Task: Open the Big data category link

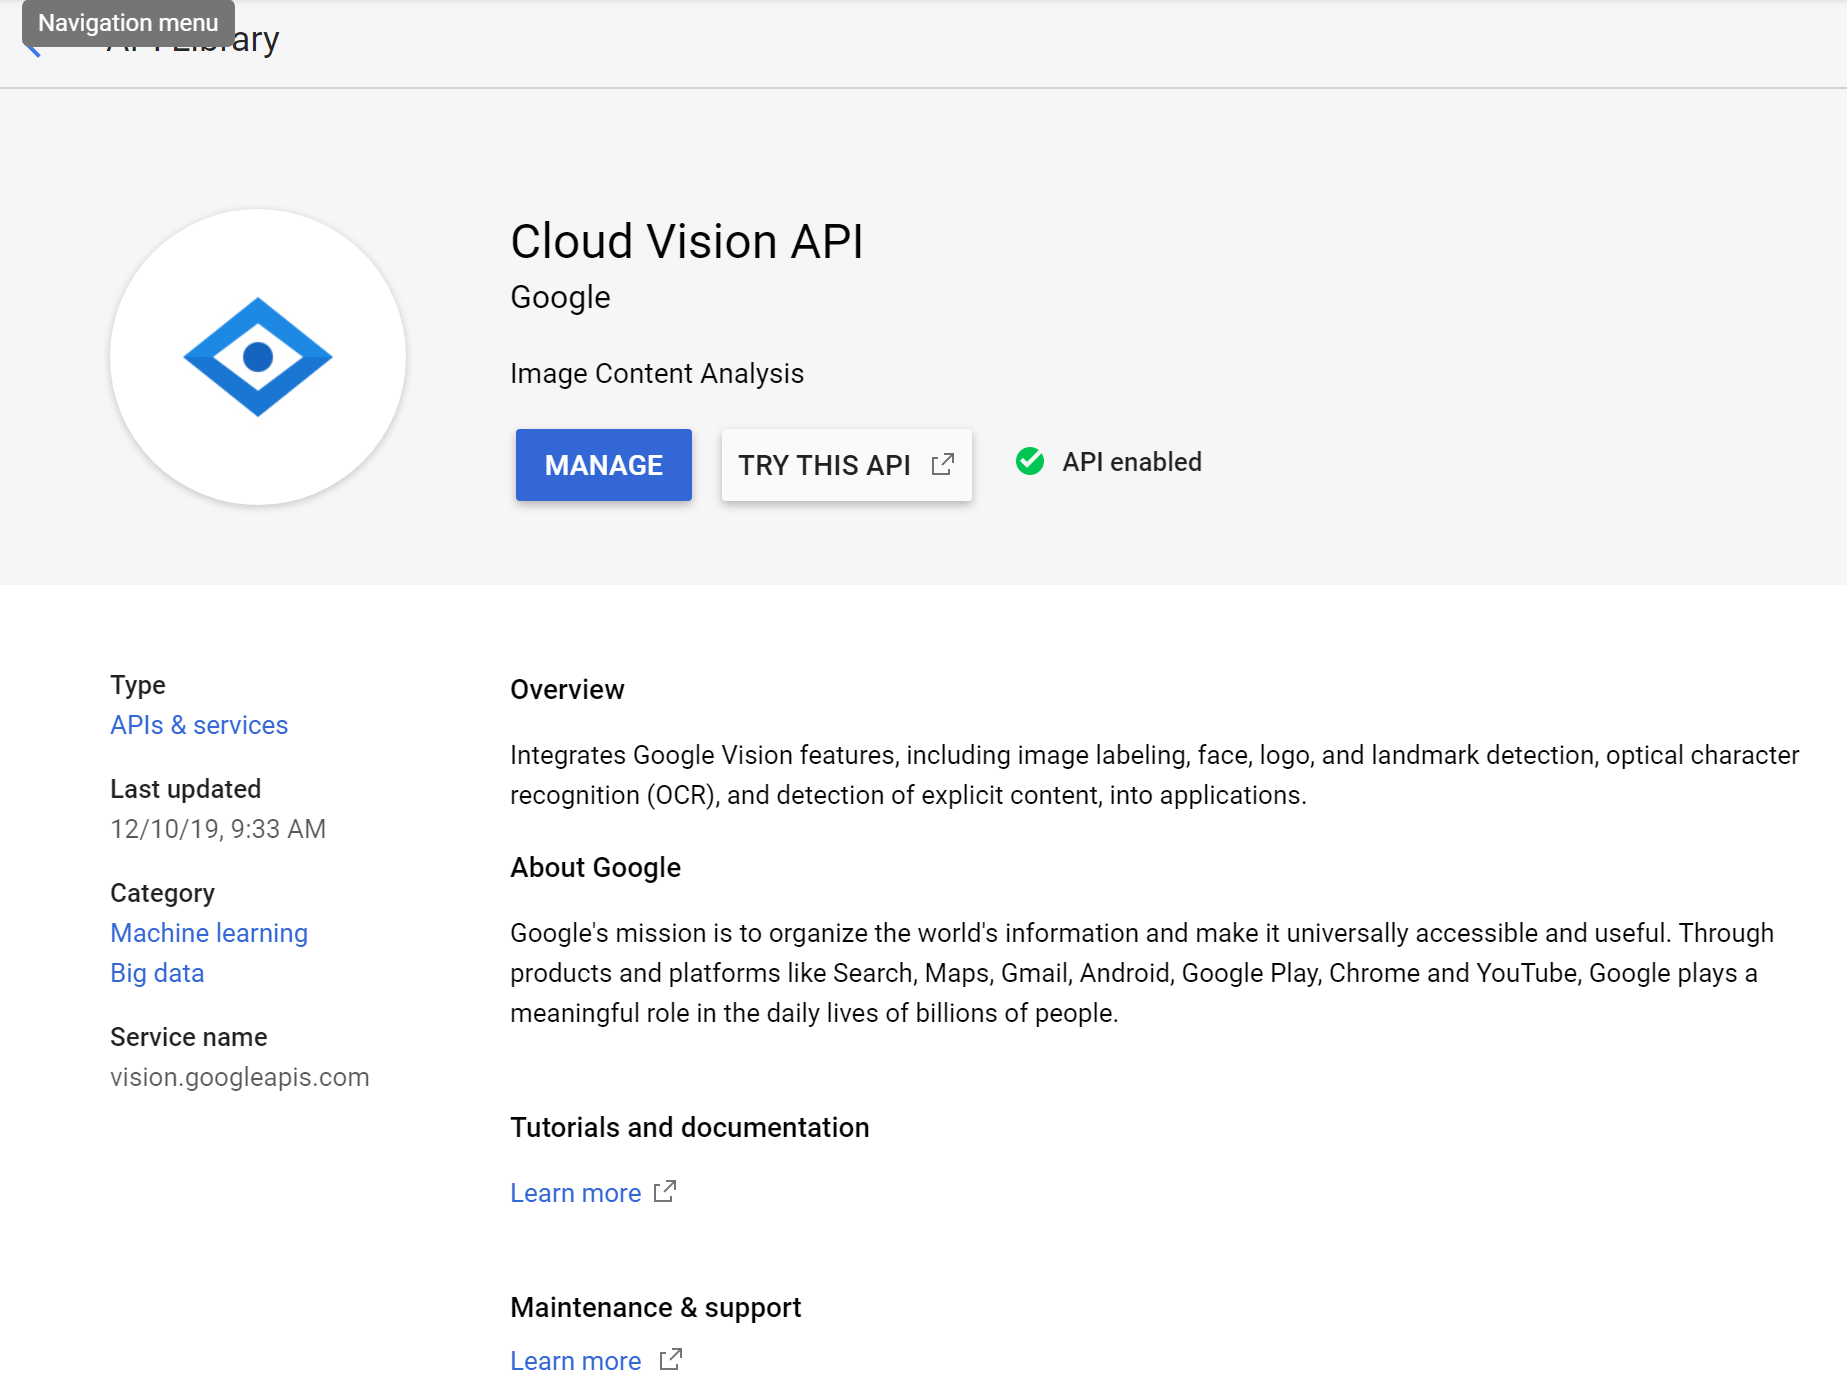Action: pyautogui.click(x=157, y=973)
